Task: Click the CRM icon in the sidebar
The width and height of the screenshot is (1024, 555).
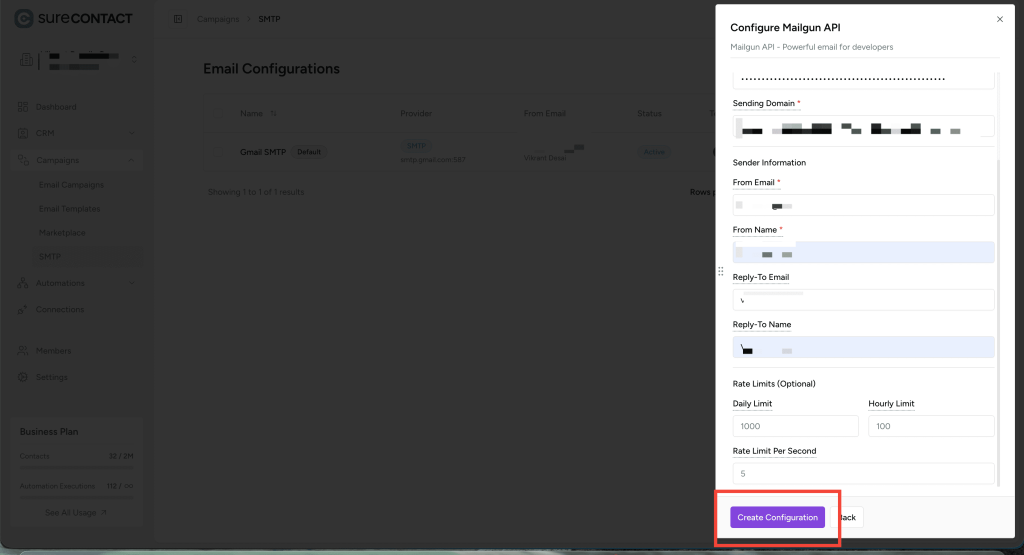Action: point(24,133)
